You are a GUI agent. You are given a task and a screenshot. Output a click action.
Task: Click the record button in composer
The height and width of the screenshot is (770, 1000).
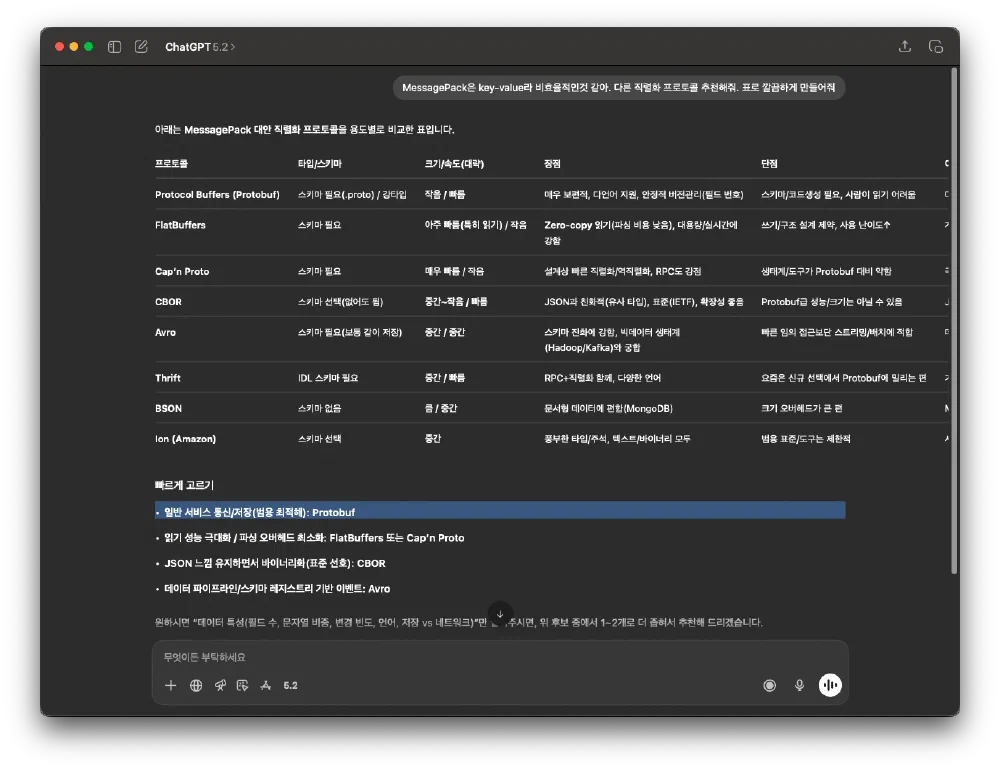(770, 685)
